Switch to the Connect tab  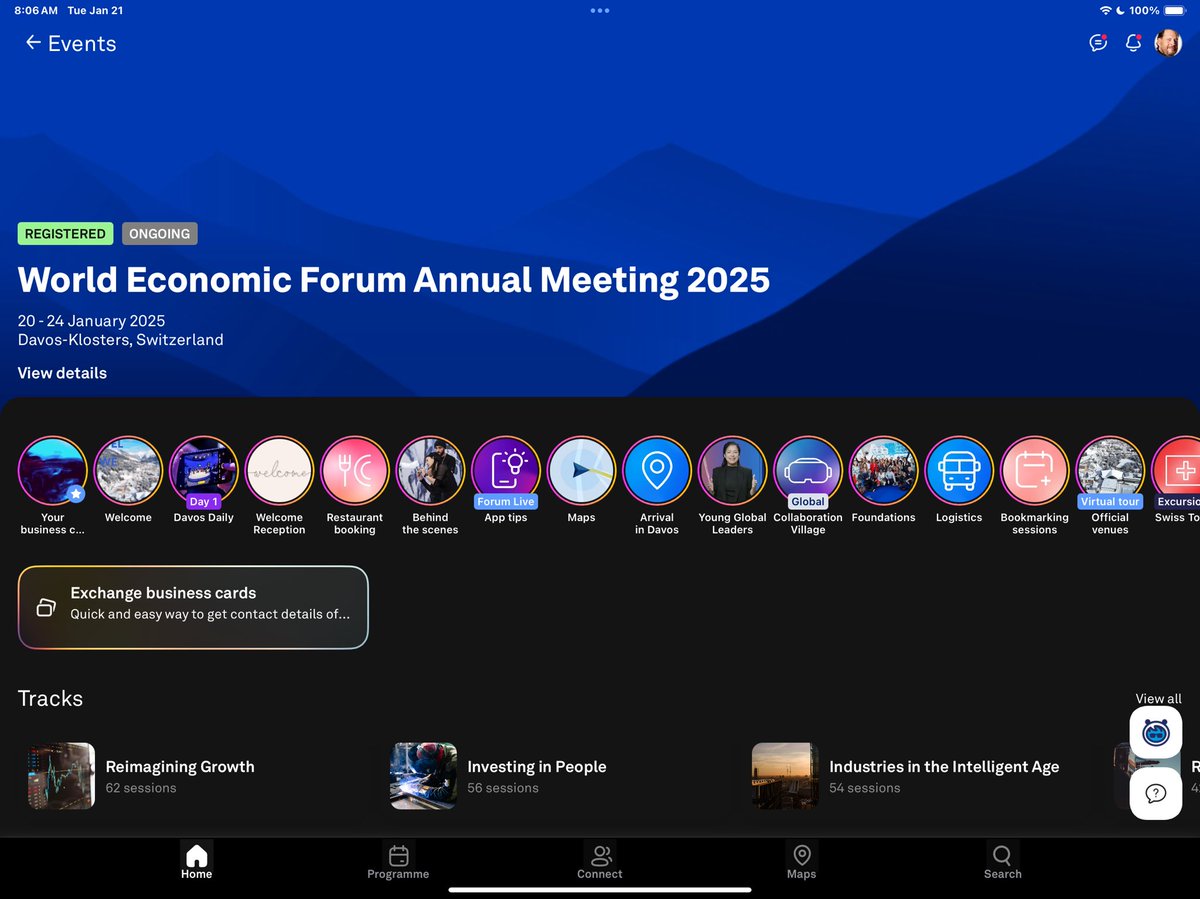click(600, 861)
